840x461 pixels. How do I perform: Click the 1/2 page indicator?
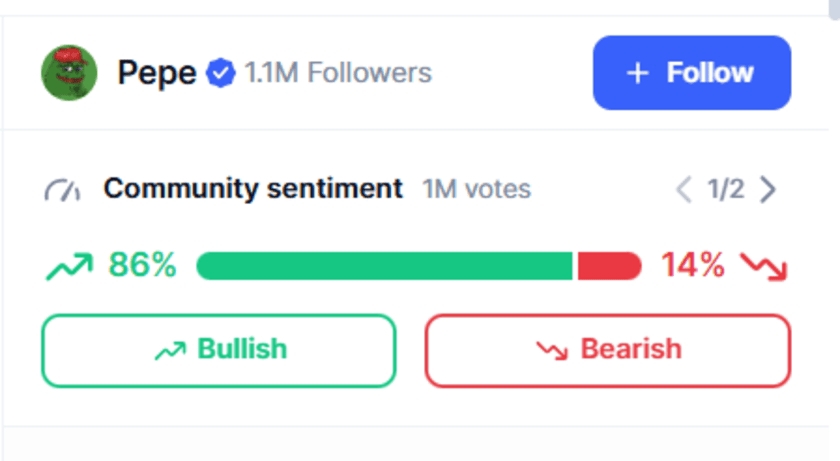[x=726, y=189]
